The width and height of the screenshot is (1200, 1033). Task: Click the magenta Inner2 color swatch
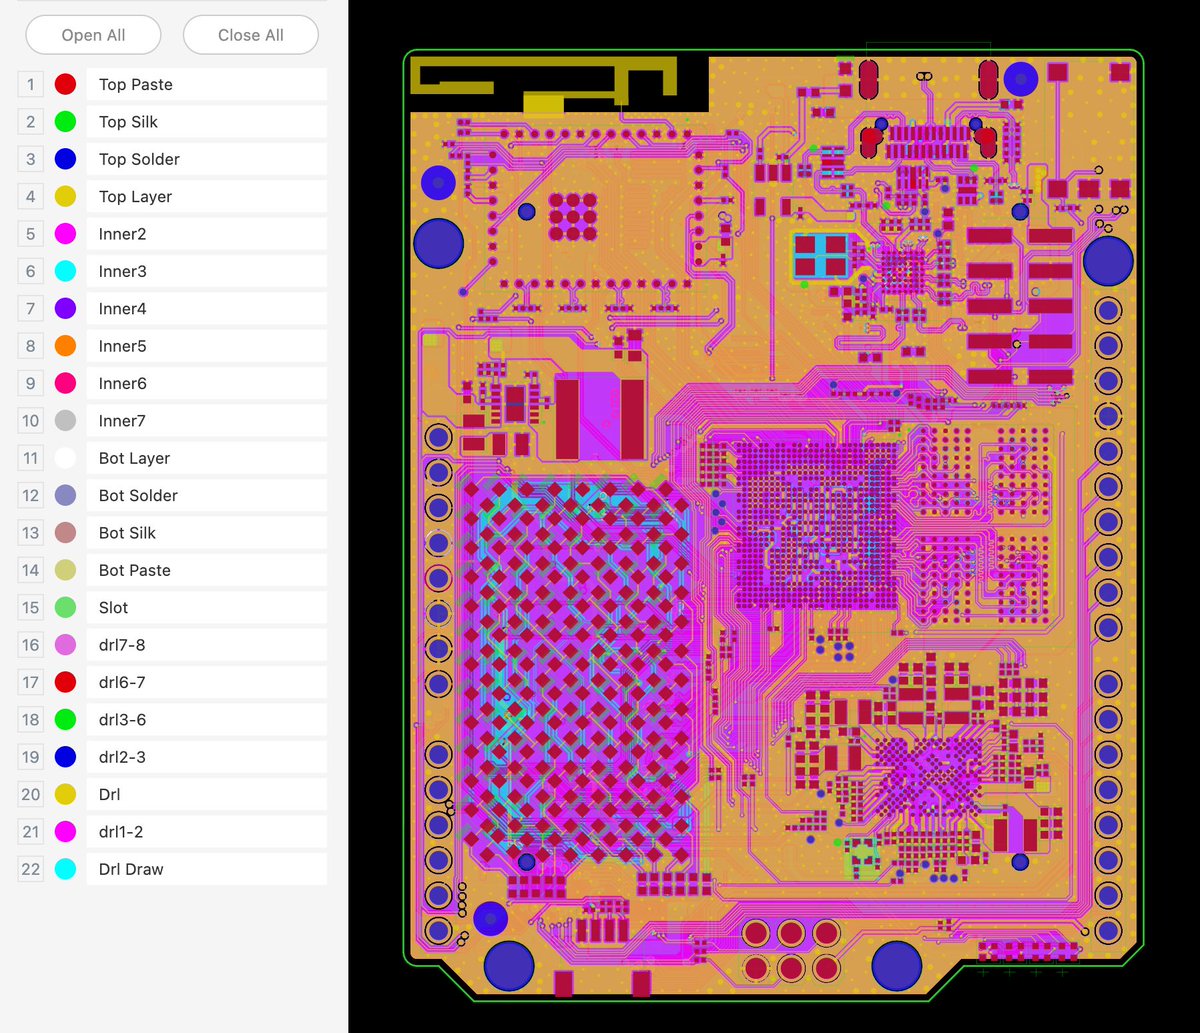(65, 234)
